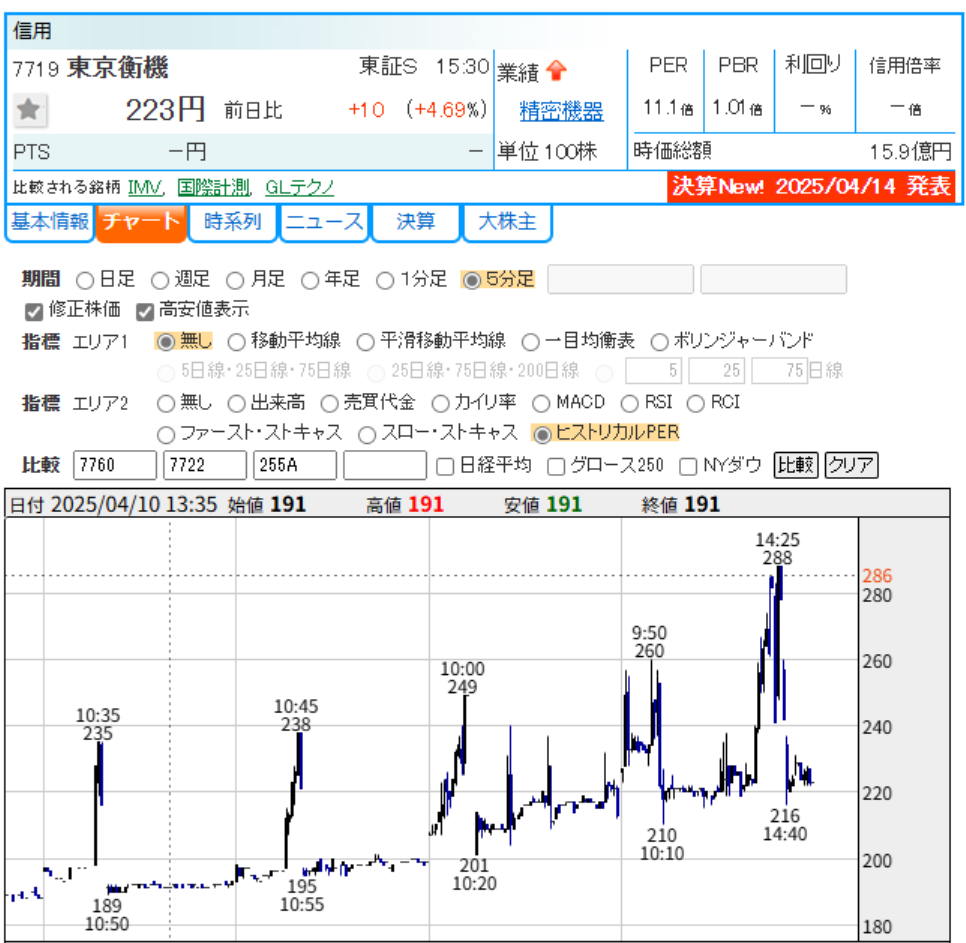The image size is (966, 943).
Task: Select 週足 period radio button
Action: tap(160, 281)
